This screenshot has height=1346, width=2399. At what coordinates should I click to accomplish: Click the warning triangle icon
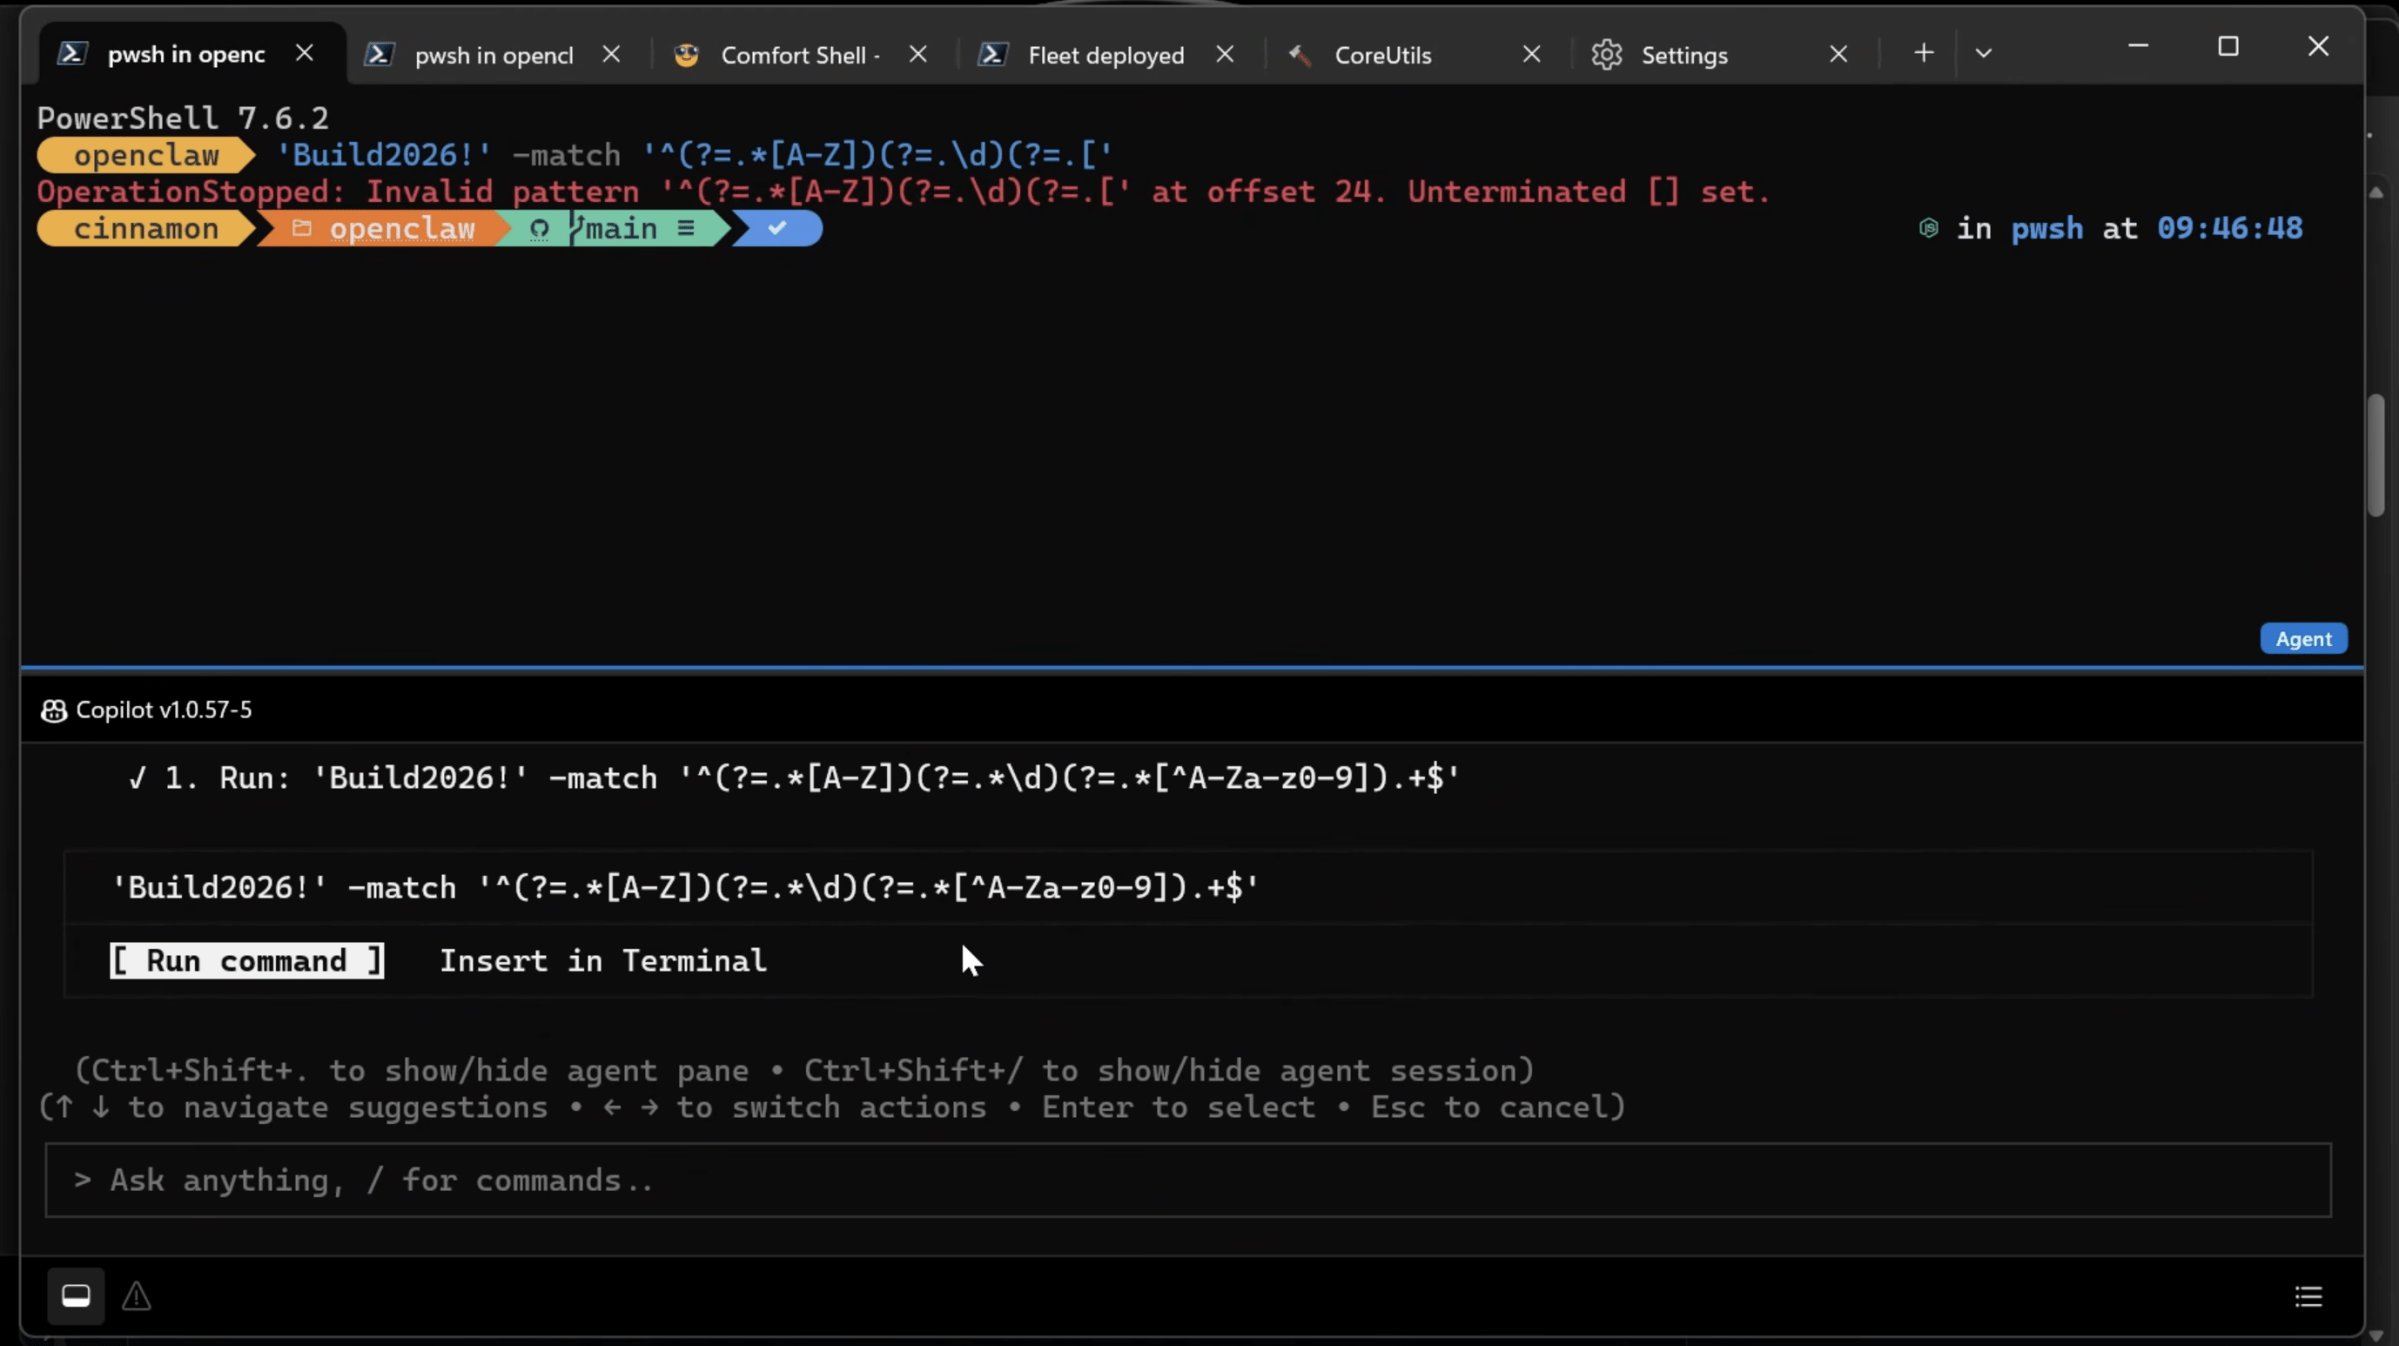(x=136, y=1296)
